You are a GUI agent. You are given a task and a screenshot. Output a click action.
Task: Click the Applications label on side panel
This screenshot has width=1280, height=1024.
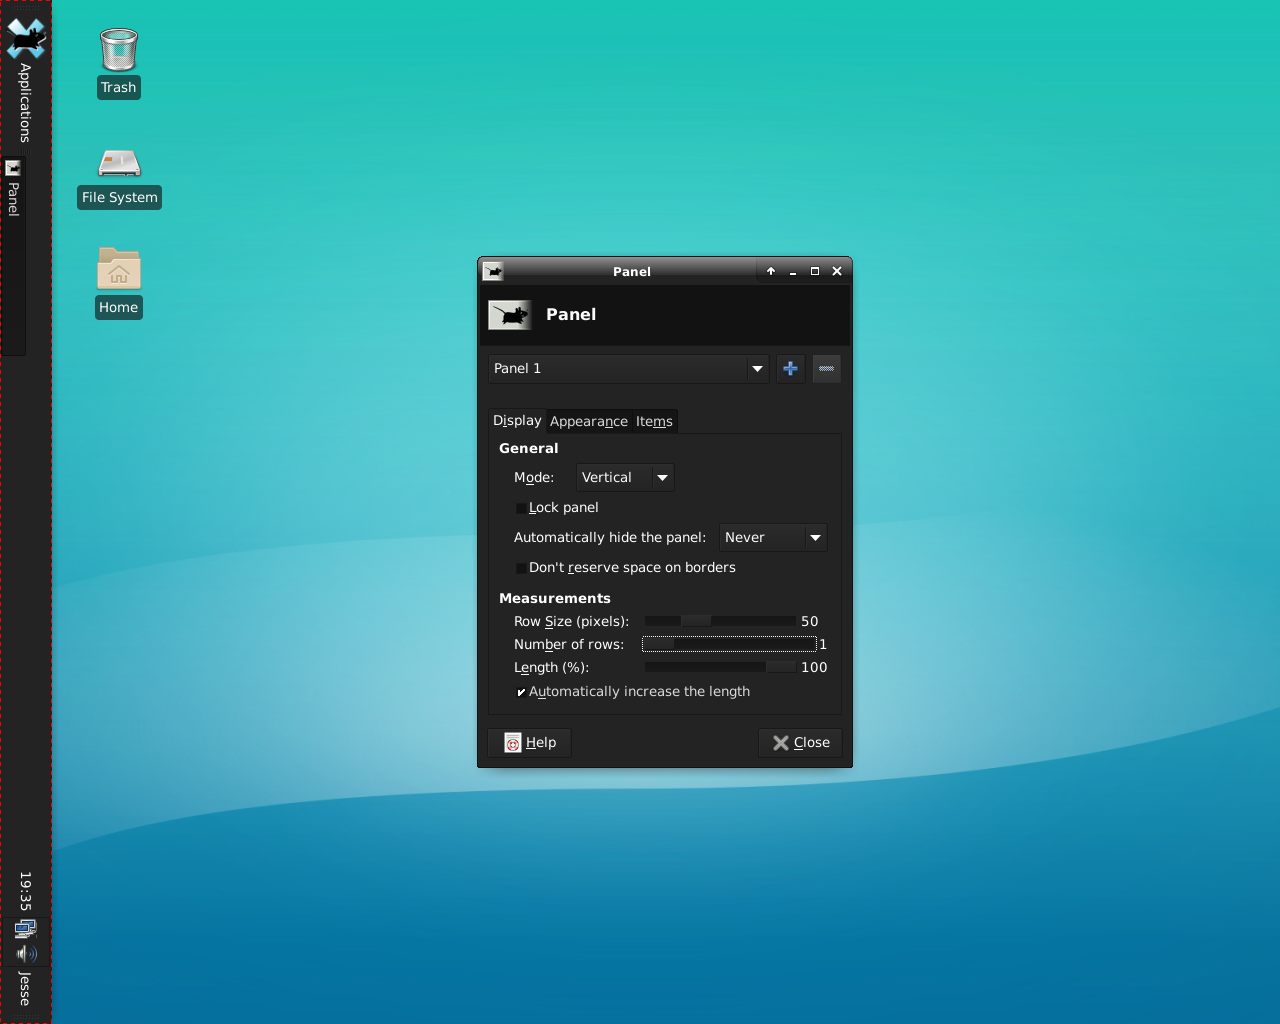tap(26, 103)
